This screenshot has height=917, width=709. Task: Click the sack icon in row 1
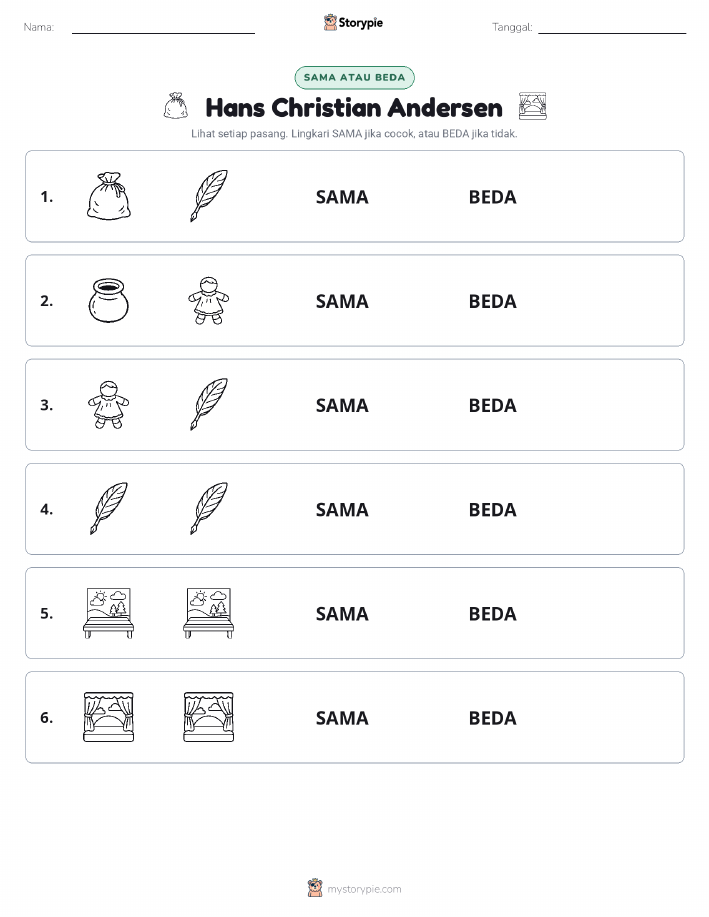[109, 196]
